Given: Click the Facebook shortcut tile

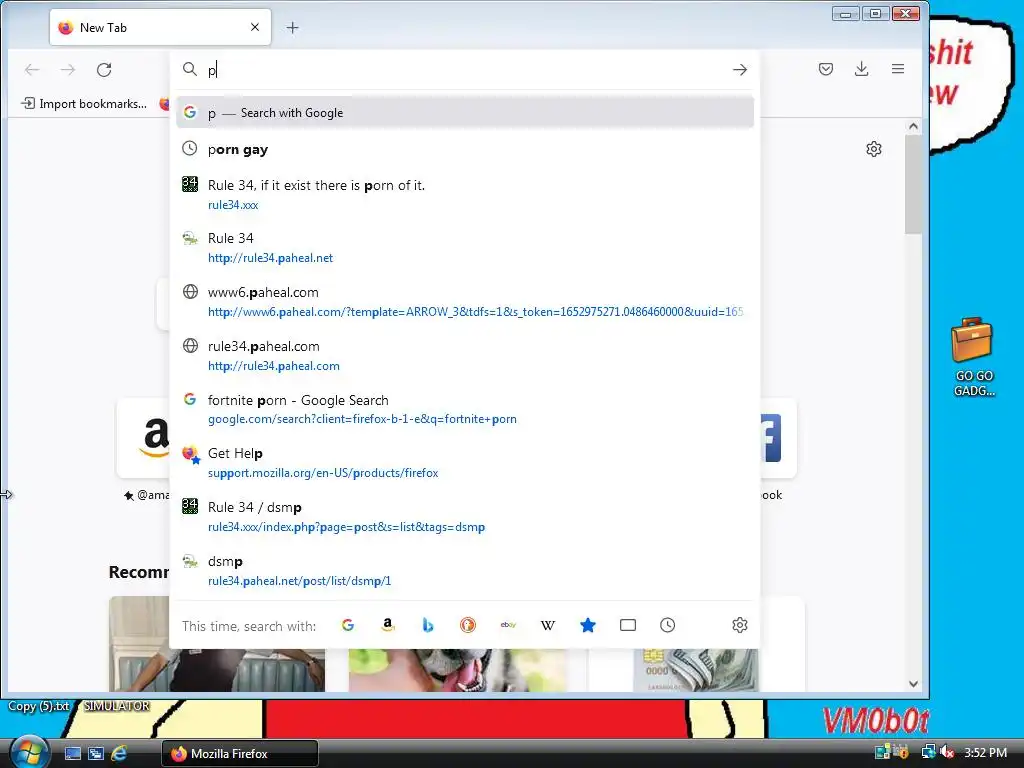Looking at the screenshot, I should coord(778,438).
